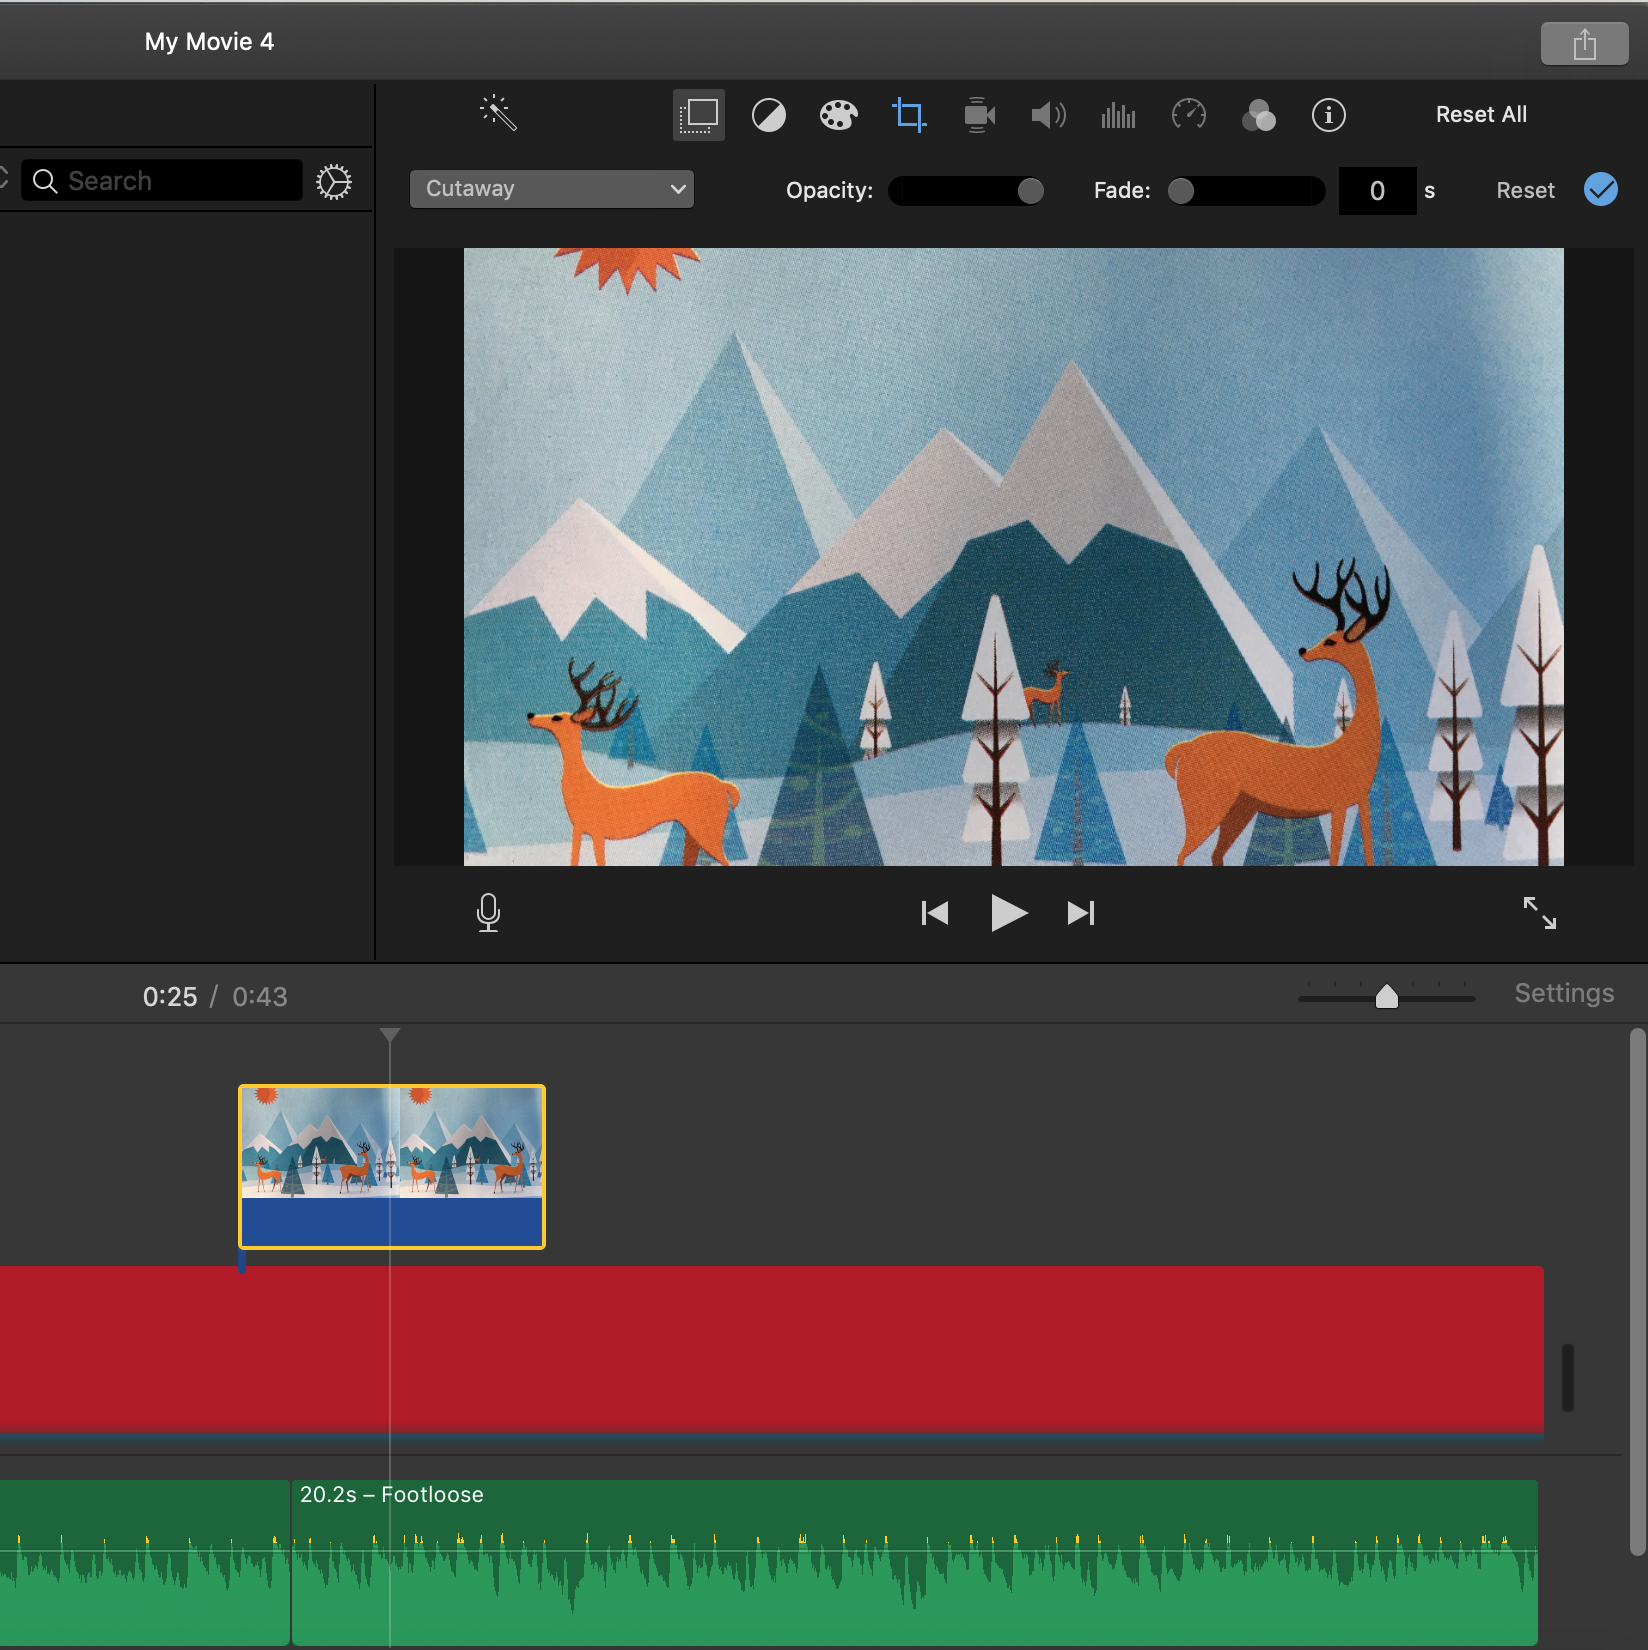The height and width of the screenshot is (1650, 1648).
Task: Click the Reset All button
Action: [x=1481, y=115]
